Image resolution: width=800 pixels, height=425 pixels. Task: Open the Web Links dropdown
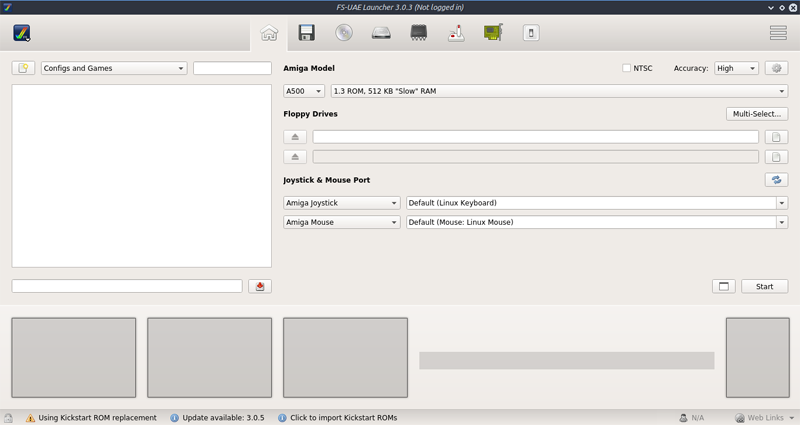click(765, 418)
